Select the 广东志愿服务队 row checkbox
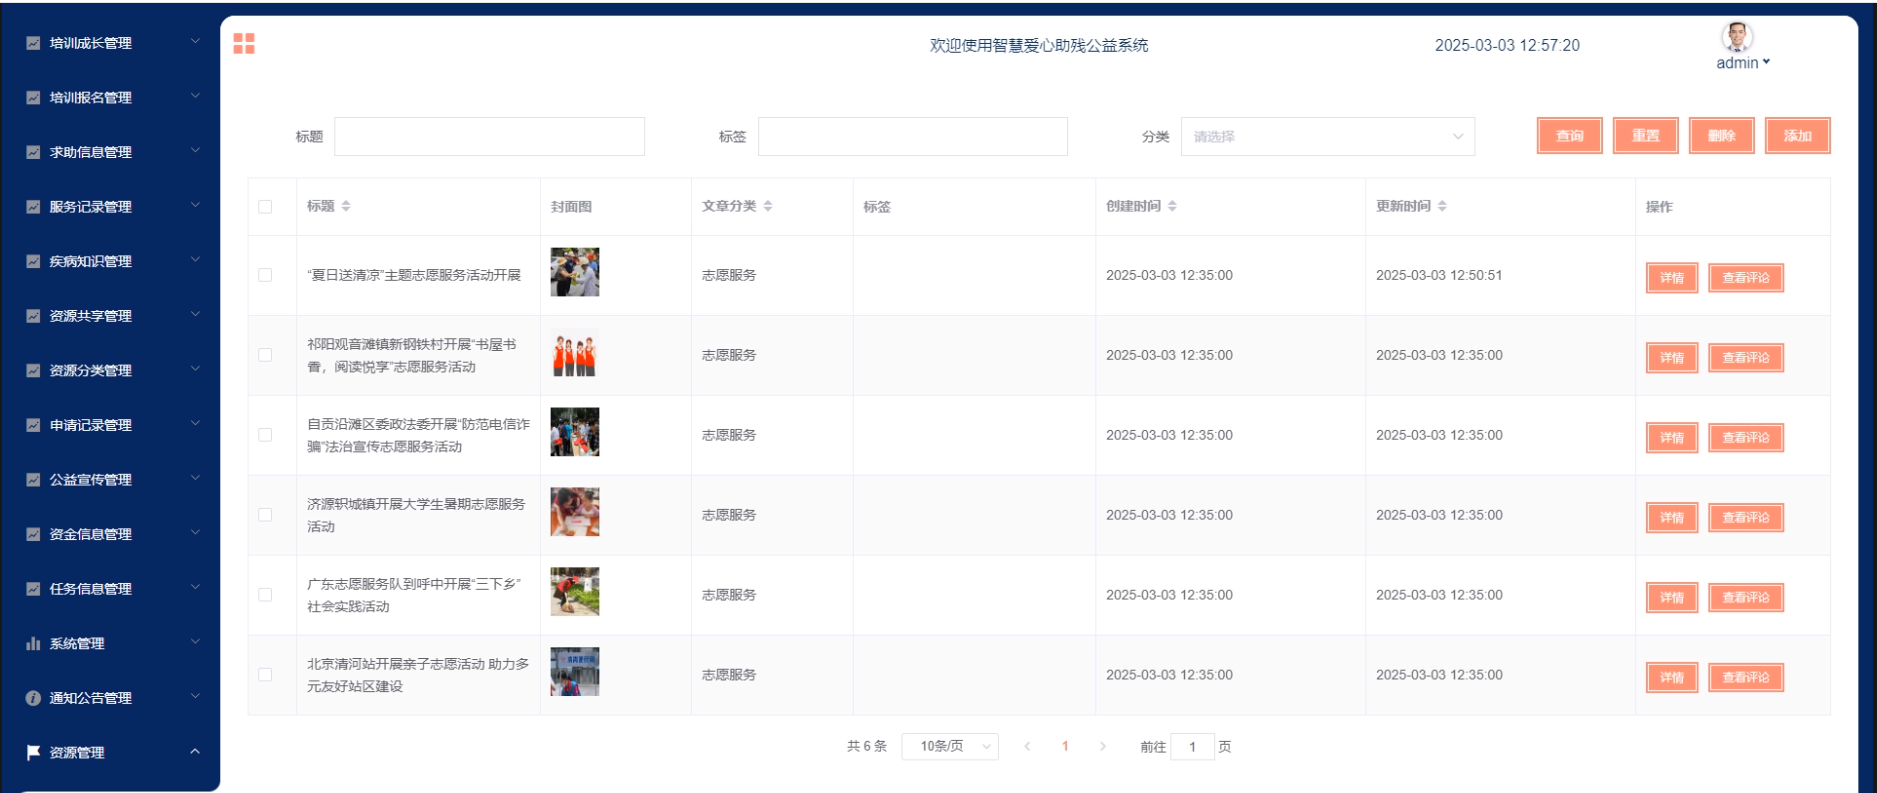 pyautogui.click(x=265, y=595)
